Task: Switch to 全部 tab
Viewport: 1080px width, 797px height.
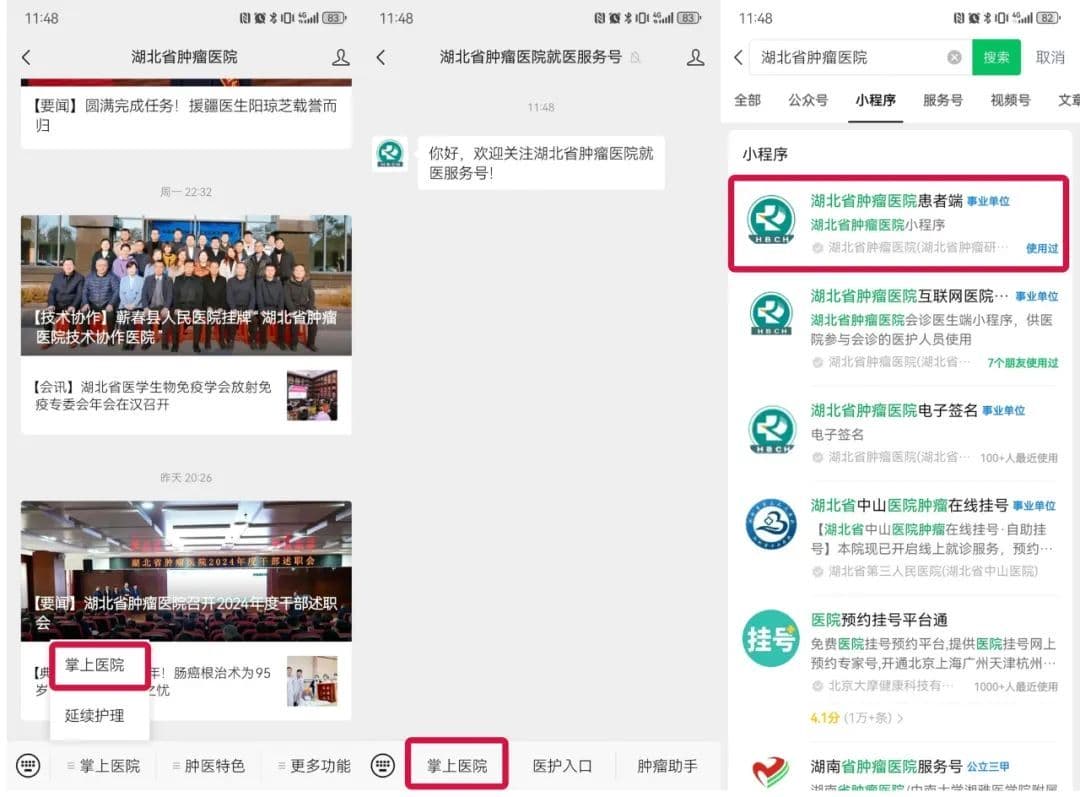Action: [x=747, y=100]
